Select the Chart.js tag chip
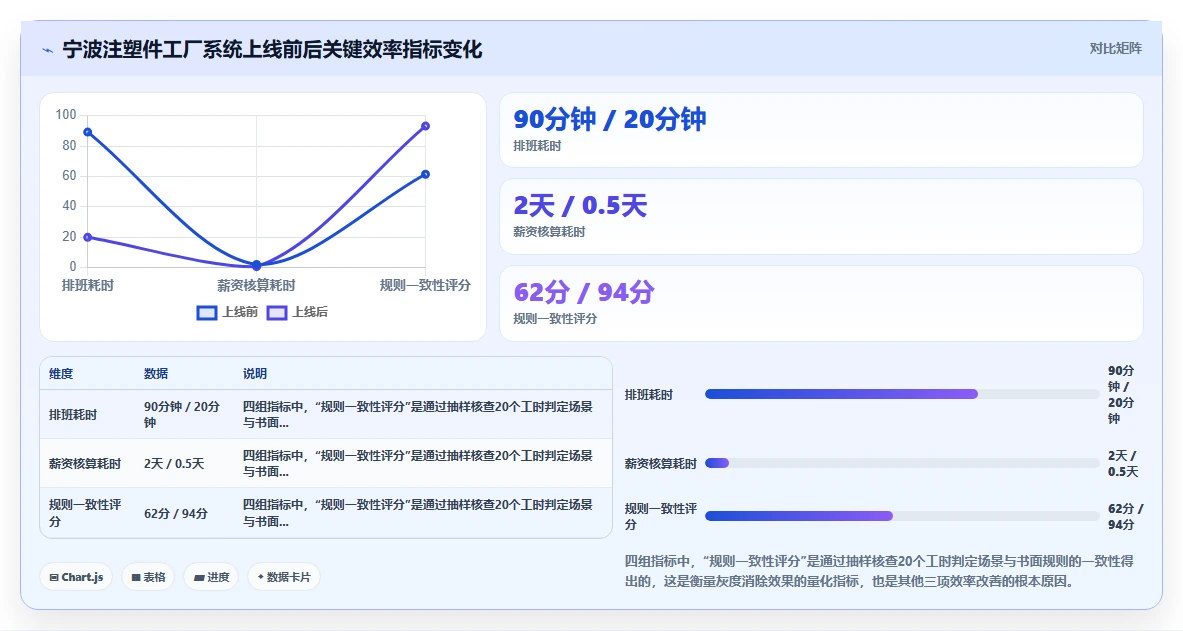This screenshot has height=631, width=1183. coord(76,577)
